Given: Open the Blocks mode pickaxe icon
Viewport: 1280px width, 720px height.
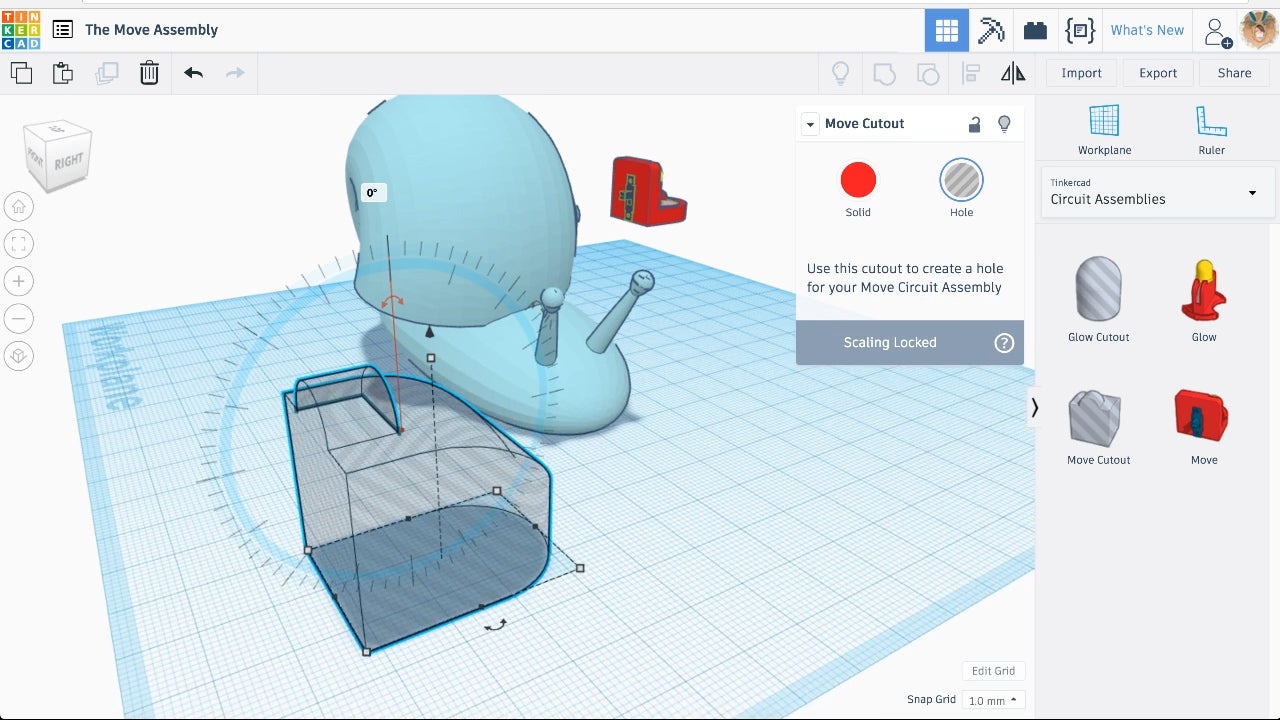Looking at the screenshot, I should tap(990, 30).
